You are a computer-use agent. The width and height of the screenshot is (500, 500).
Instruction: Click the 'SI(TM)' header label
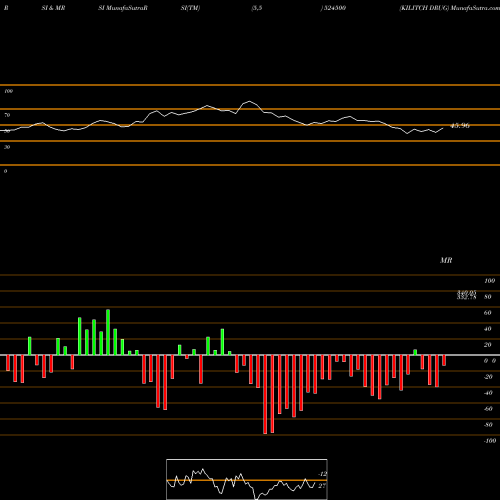coord(190,8)
